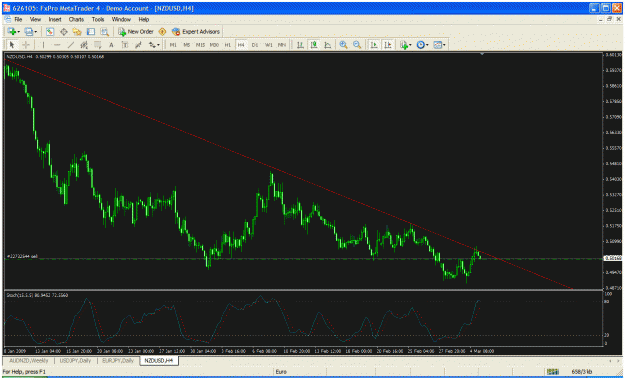Open the Navigator favorites star icon
This screenshot has width=625, height=378.
tap(77, 32)
